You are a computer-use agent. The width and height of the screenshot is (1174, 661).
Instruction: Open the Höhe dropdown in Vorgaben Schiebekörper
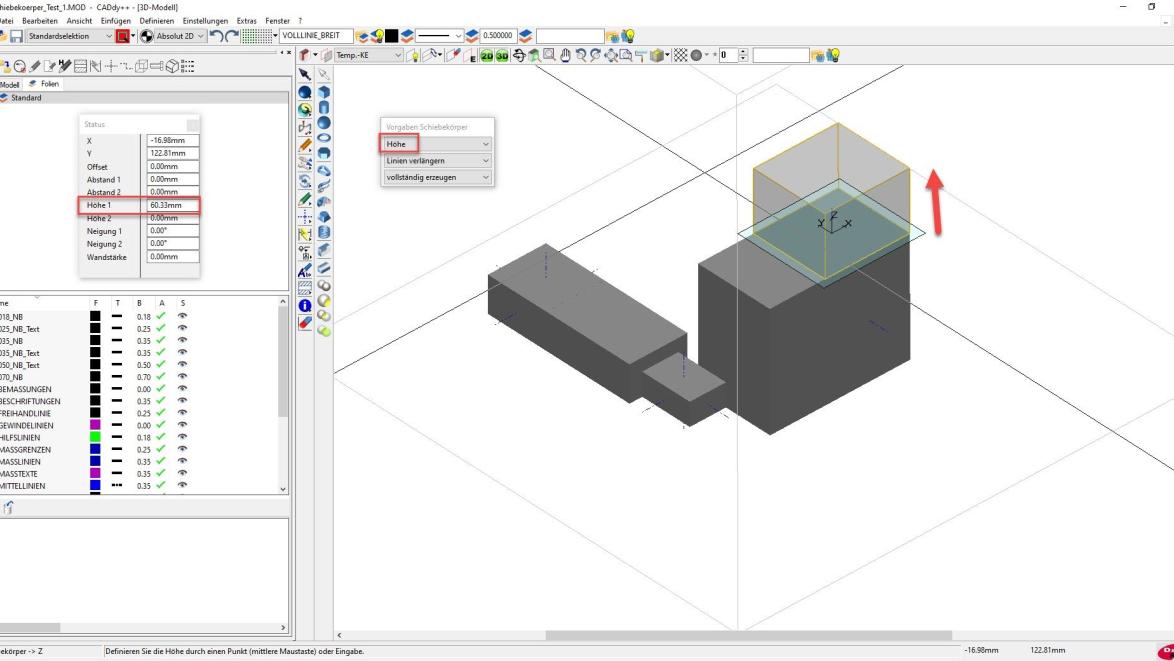(437, 144)
